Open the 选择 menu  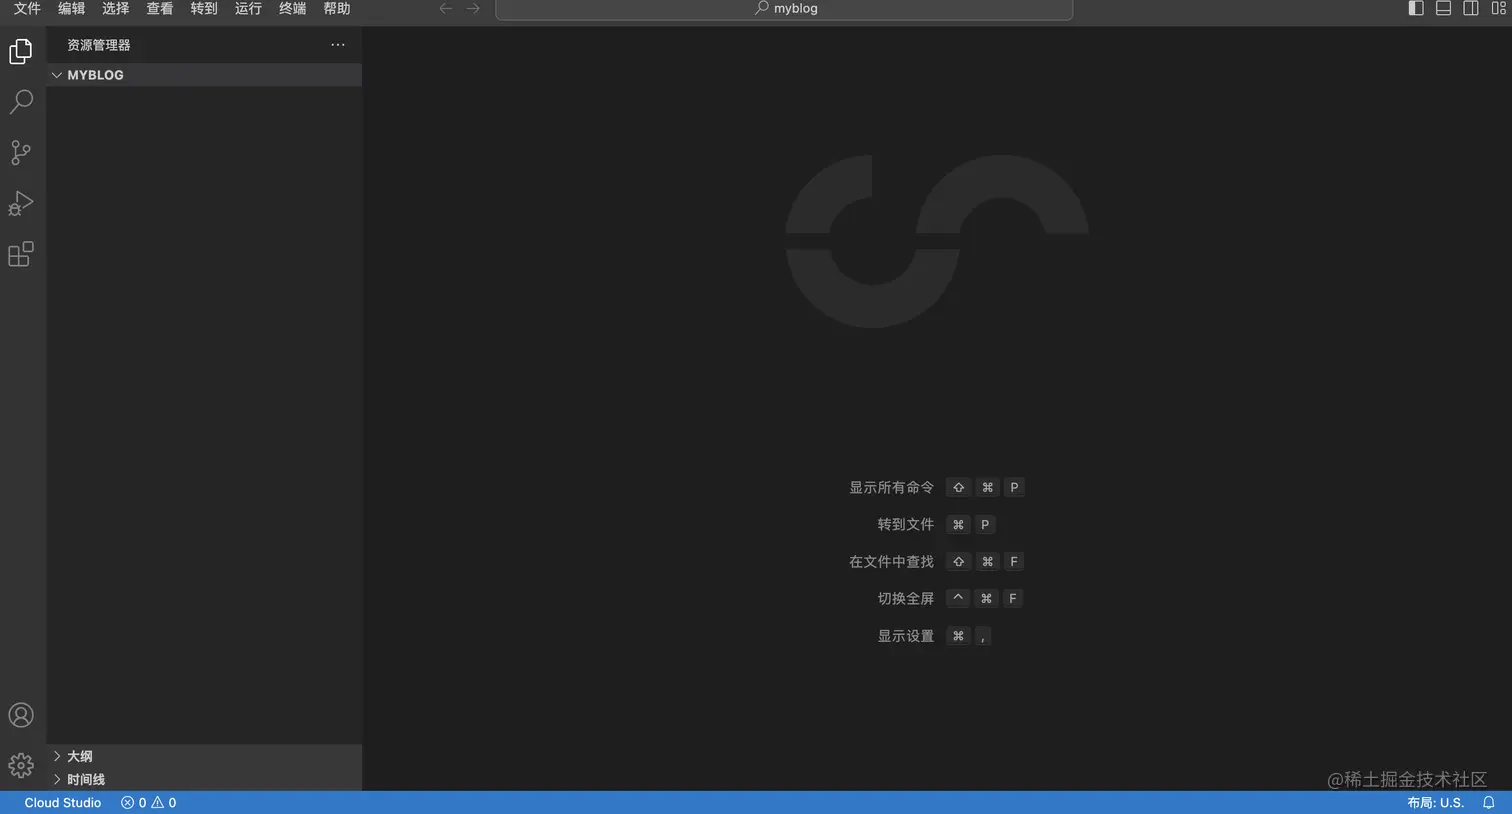[x=116, y=8]
